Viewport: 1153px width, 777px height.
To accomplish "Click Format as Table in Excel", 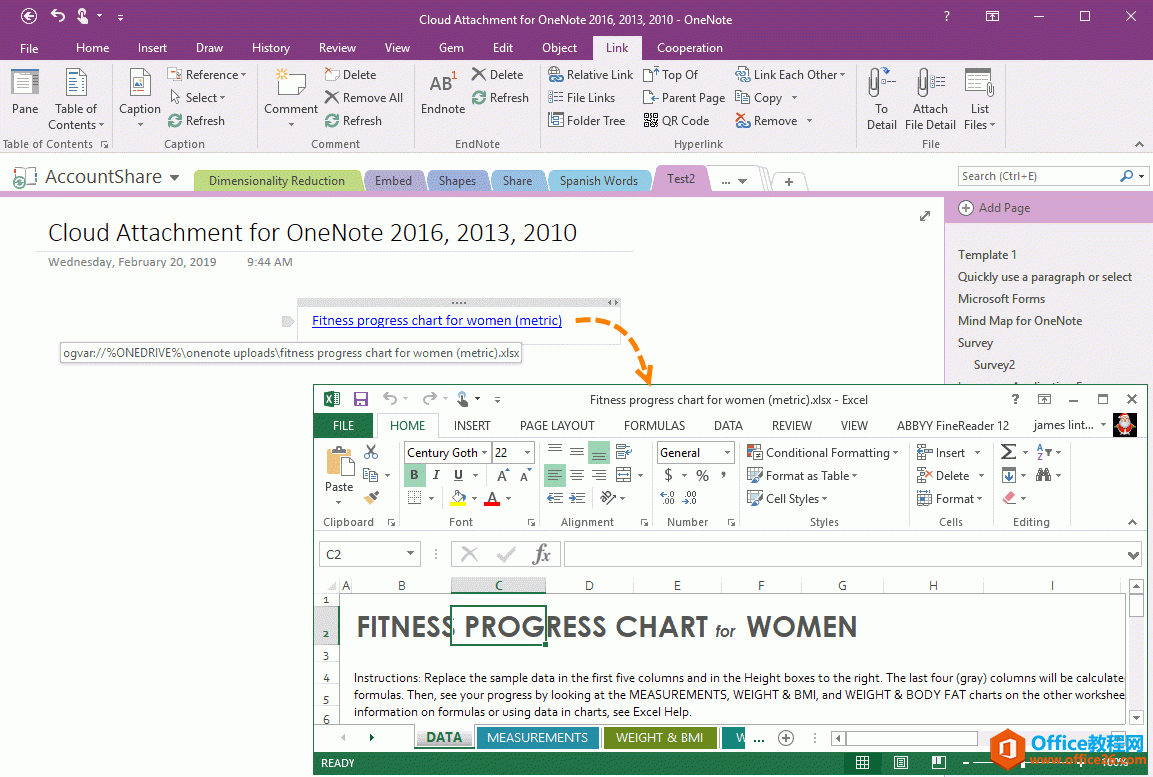I will click(802, 476).
